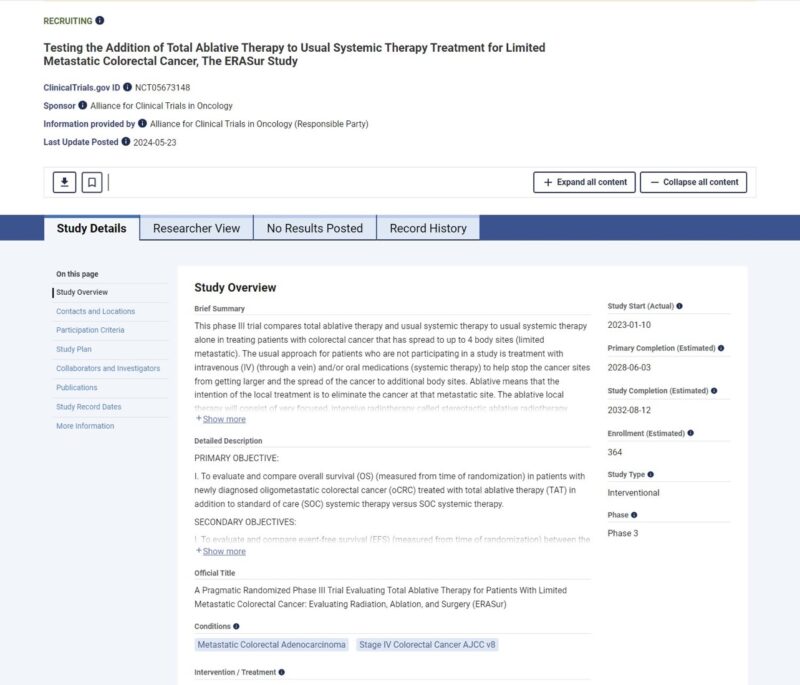Open the Study Details tab
Viewport: 800px width, 685px height.
[91, 228]
